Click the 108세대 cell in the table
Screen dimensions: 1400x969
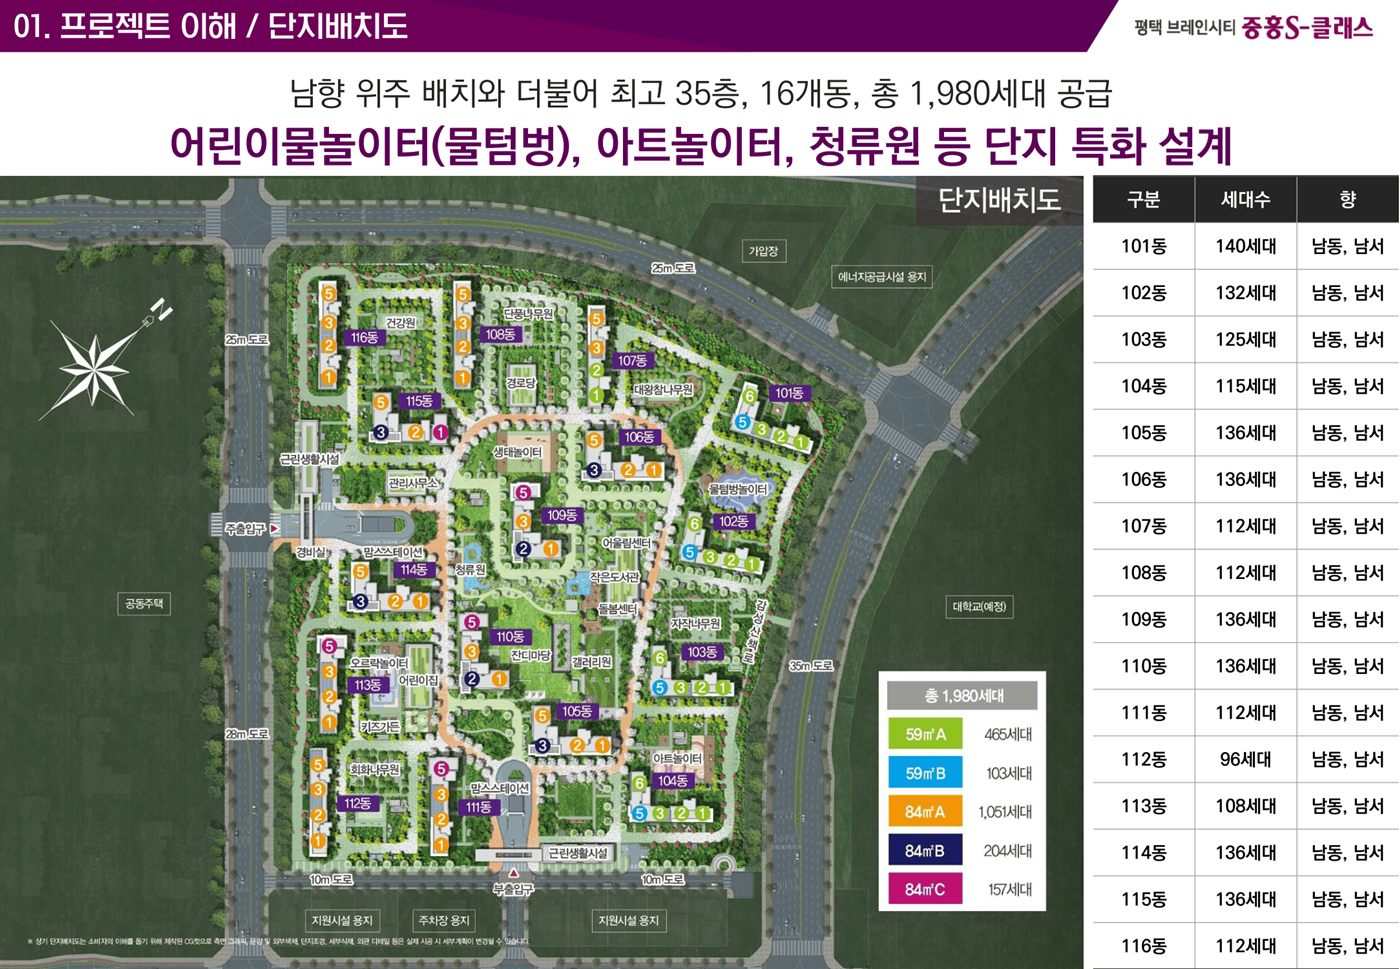point(1245,806)
